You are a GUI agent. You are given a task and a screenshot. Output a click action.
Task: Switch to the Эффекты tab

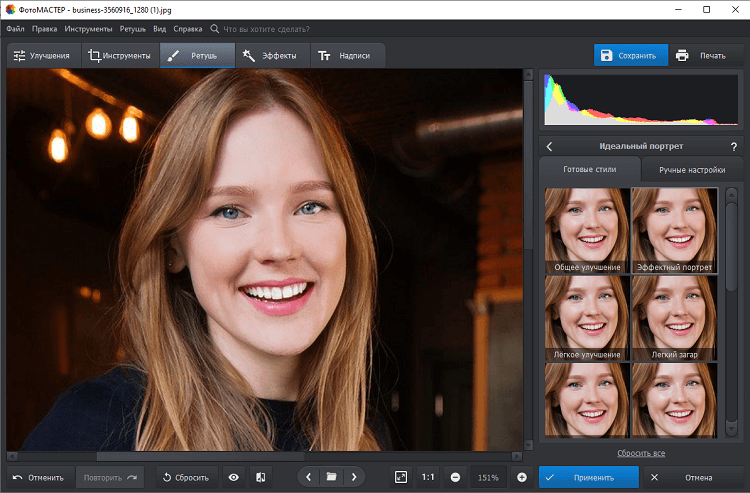coord(270,56)
